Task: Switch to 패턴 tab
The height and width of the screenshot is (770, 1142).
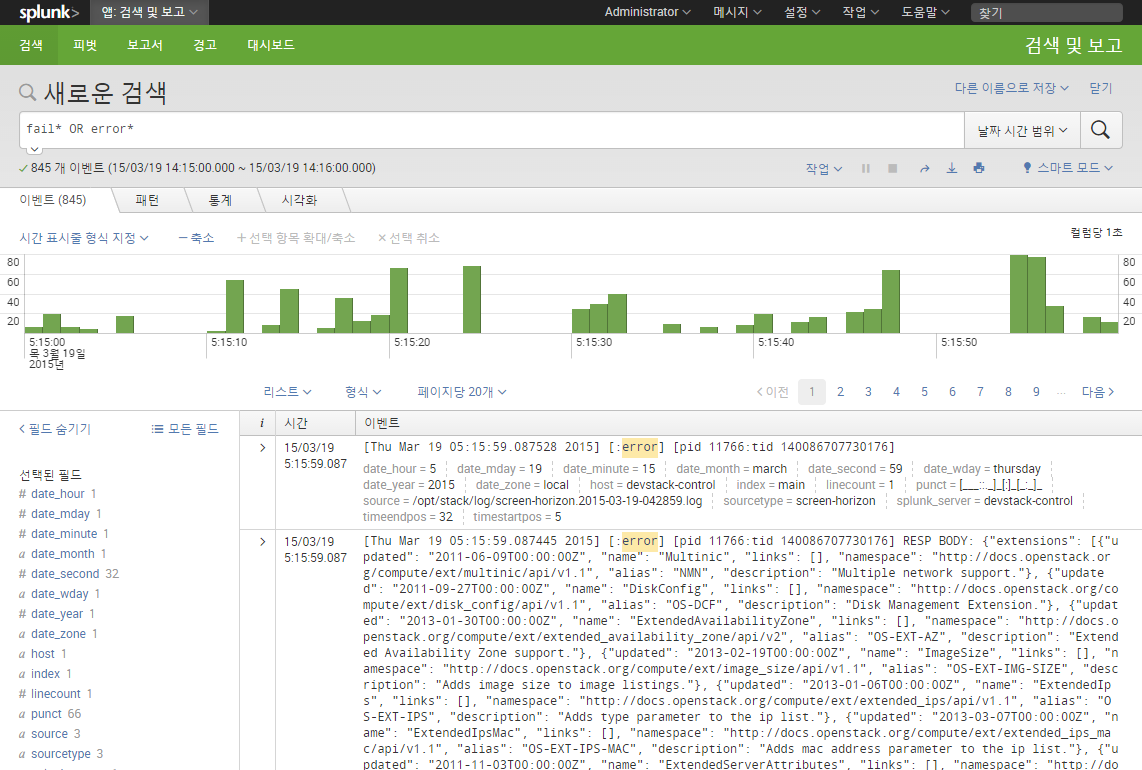Action: click(x=147, y=200)
